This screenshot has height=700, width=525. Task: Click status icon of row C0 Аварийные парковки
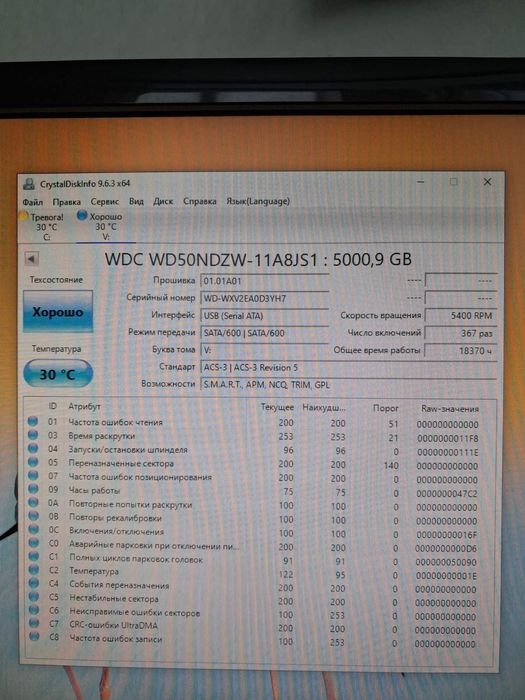[33, 542]
